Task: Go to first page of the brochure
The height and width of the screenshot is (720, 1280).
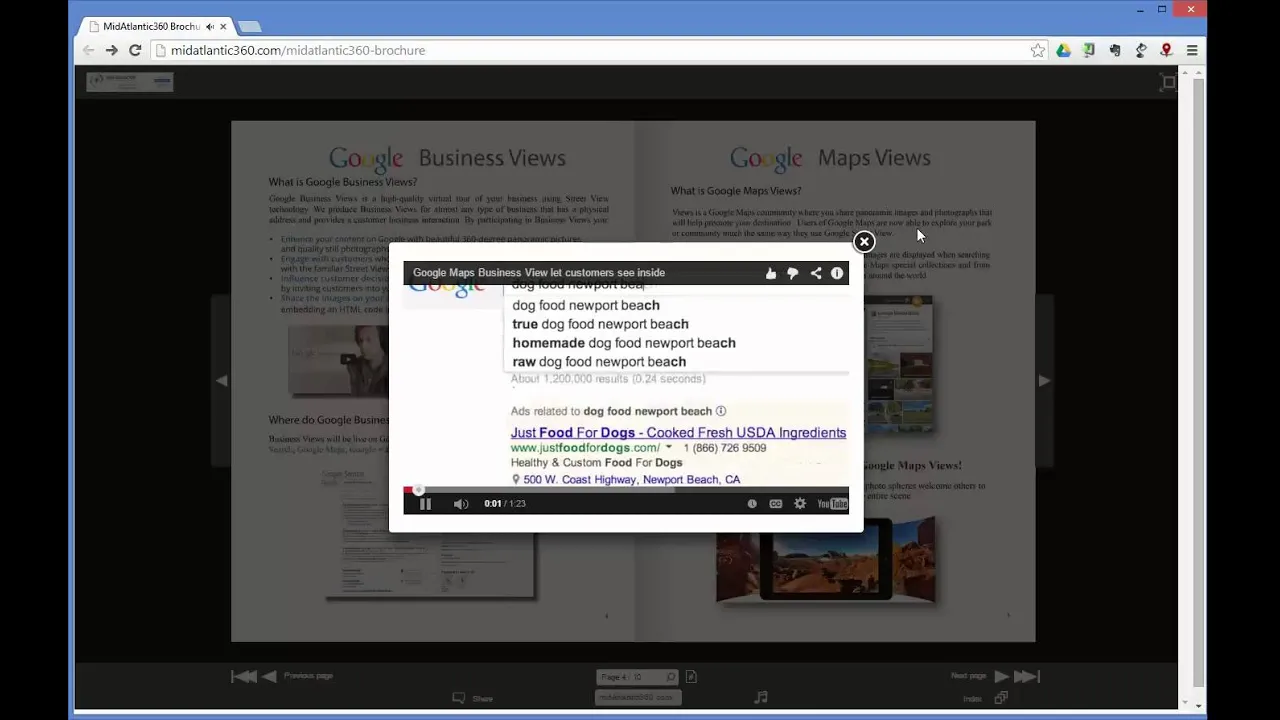Action: point(243,677)
